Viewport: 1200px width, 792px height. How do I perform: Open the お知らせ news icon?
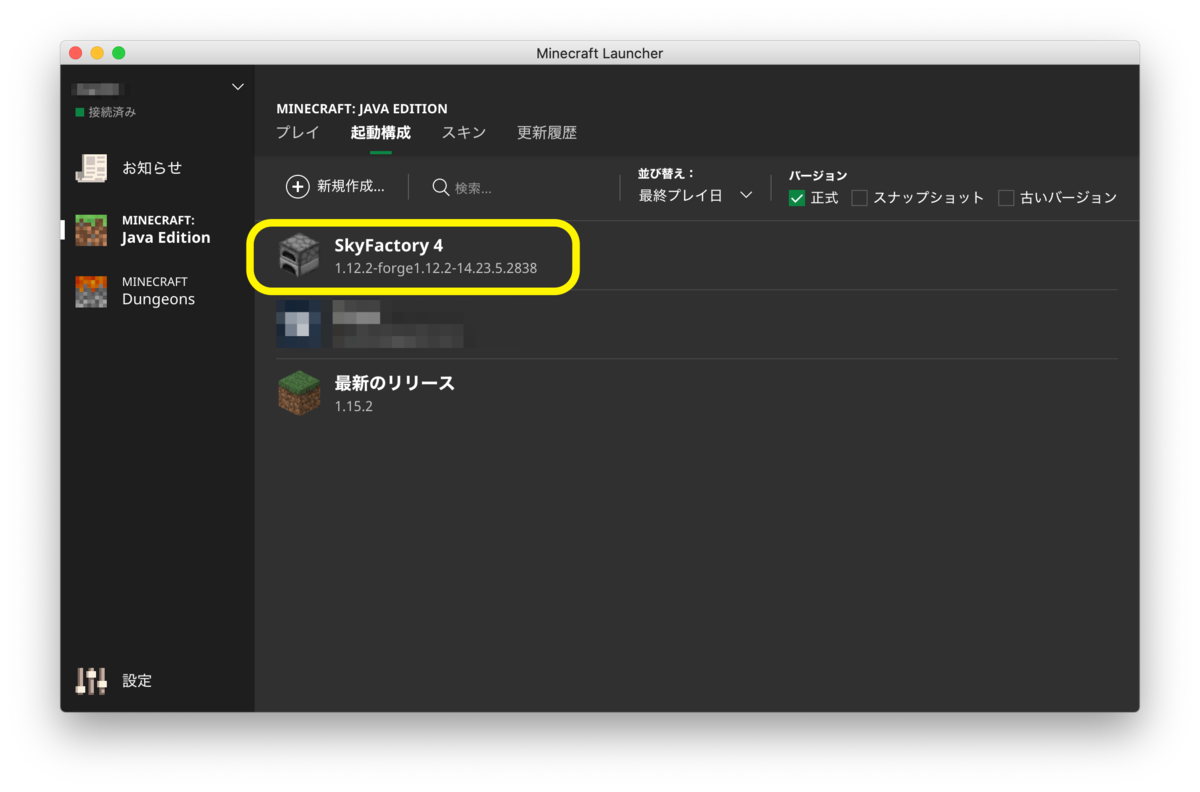click(x=91, y=168)
